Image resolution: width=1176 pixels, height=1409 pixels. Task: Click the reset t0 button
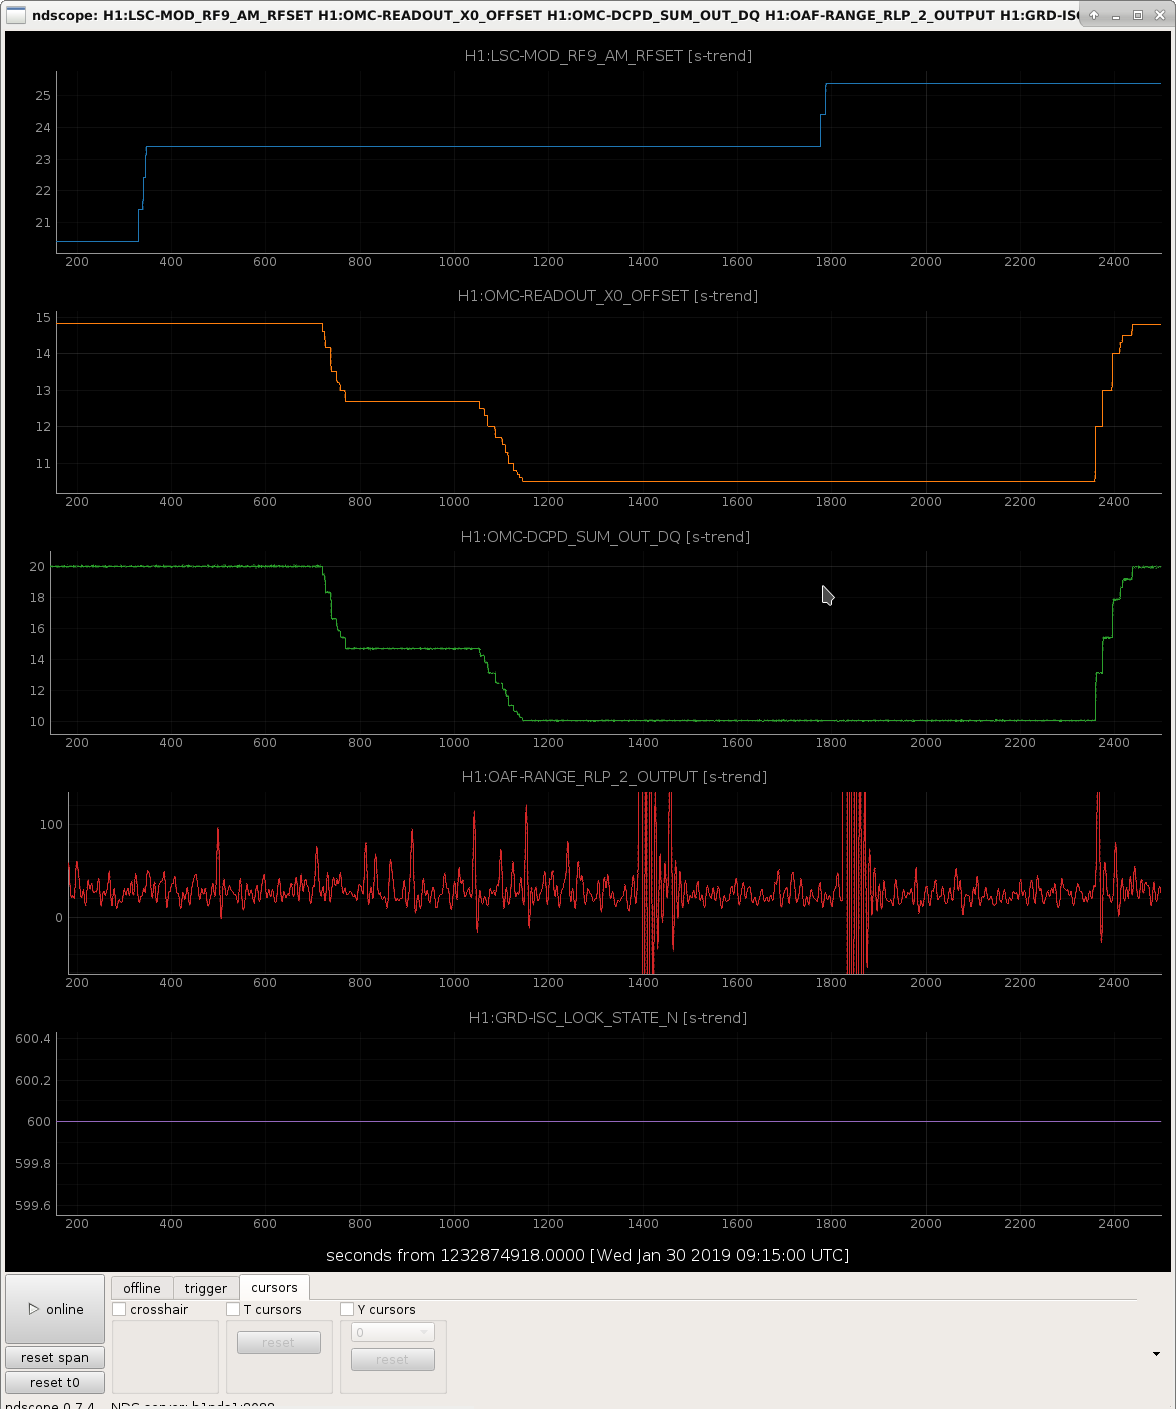click(55, 1382)
